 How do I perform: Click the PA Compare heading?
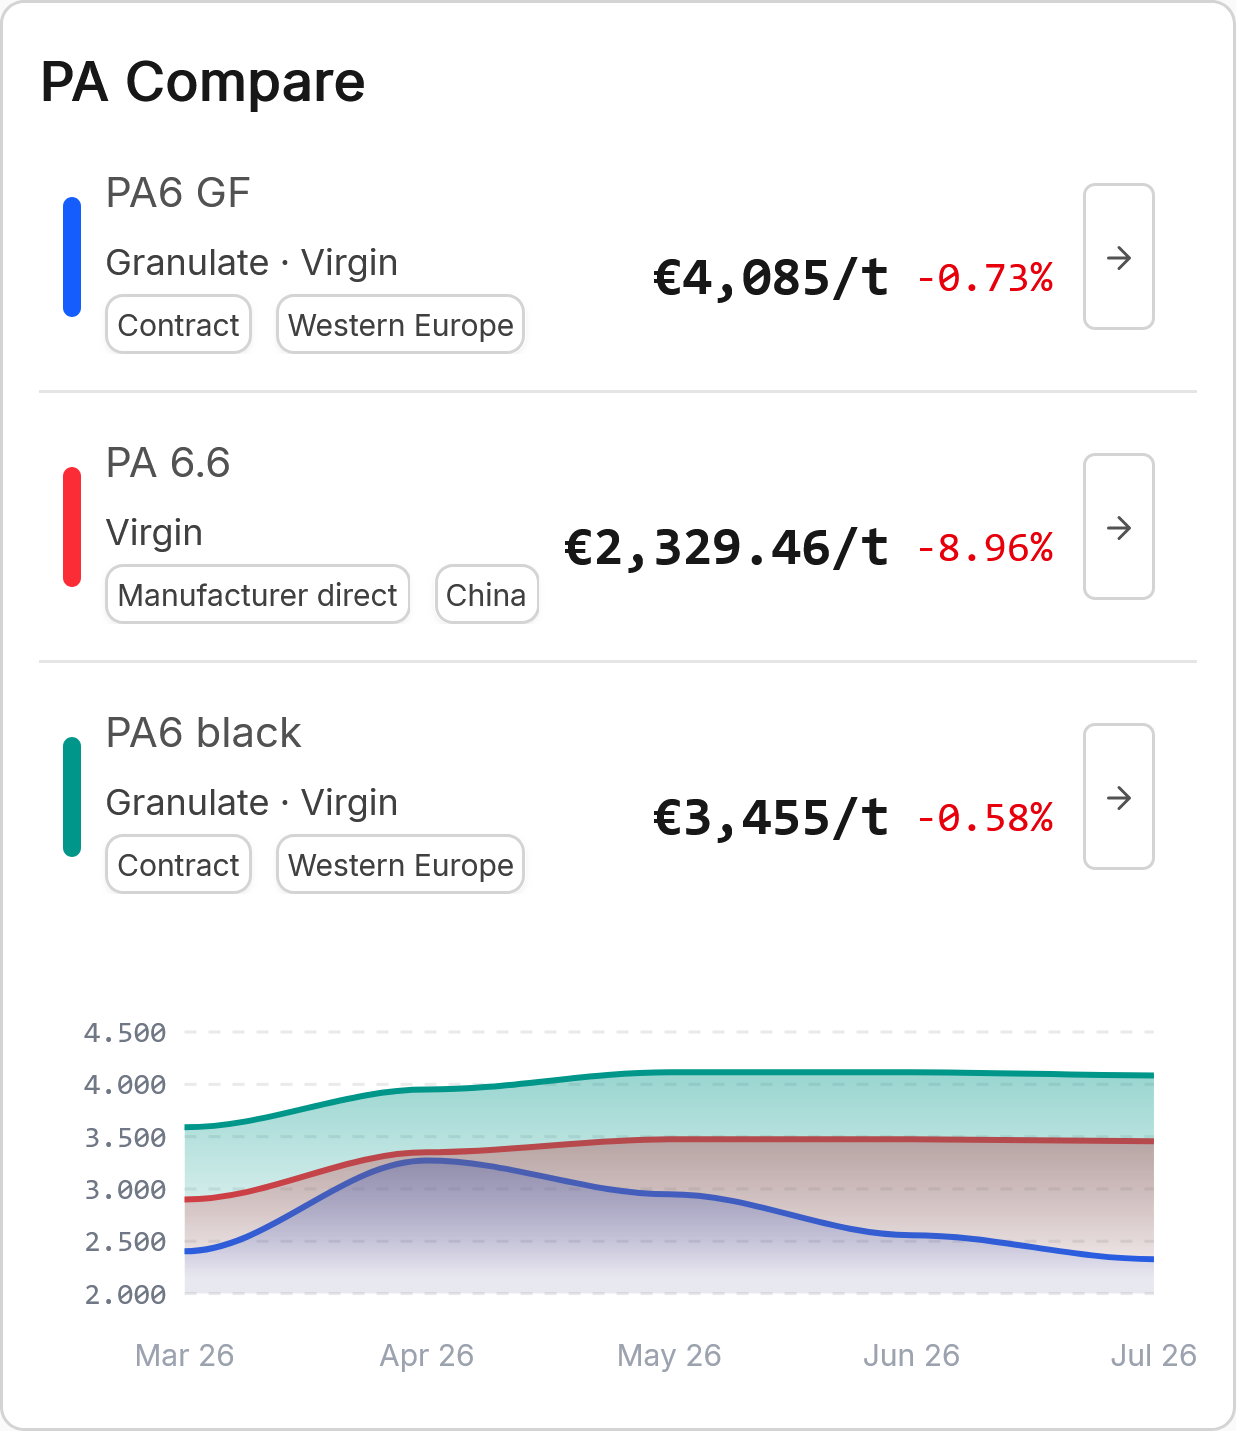point(203,82)
